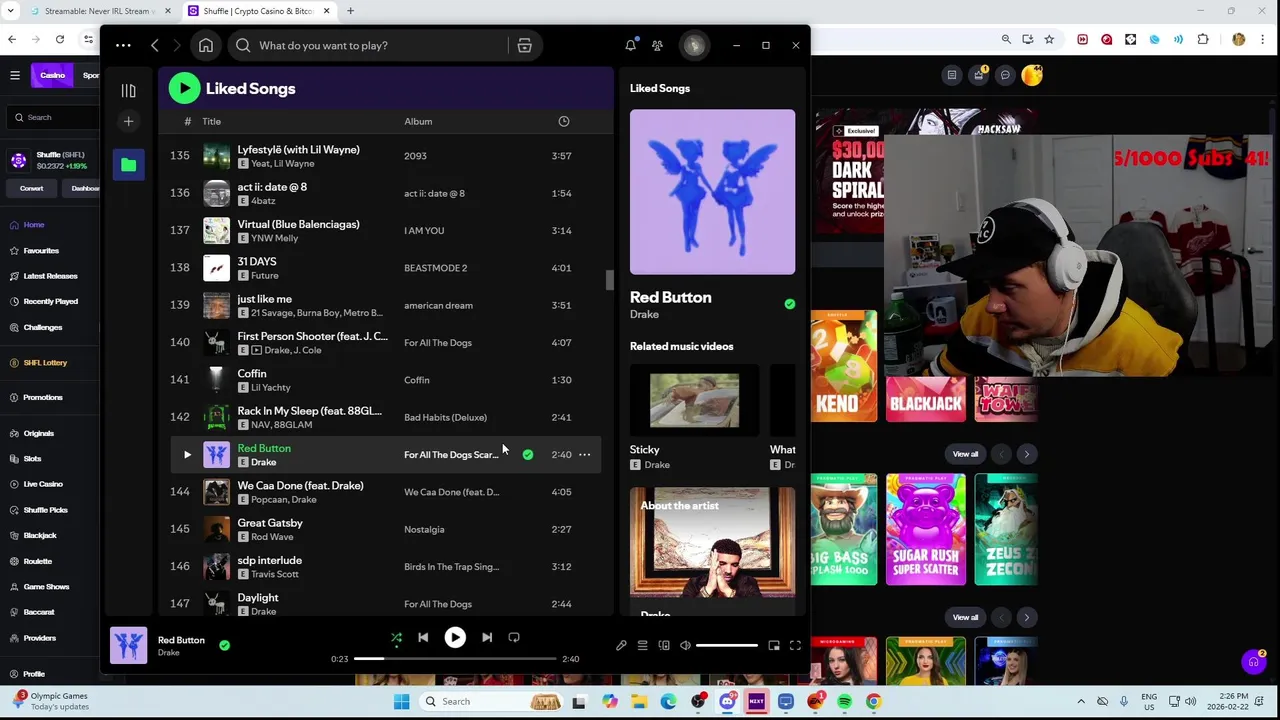
Task: Select song First Person Shooter
Action: coord(312,336)
